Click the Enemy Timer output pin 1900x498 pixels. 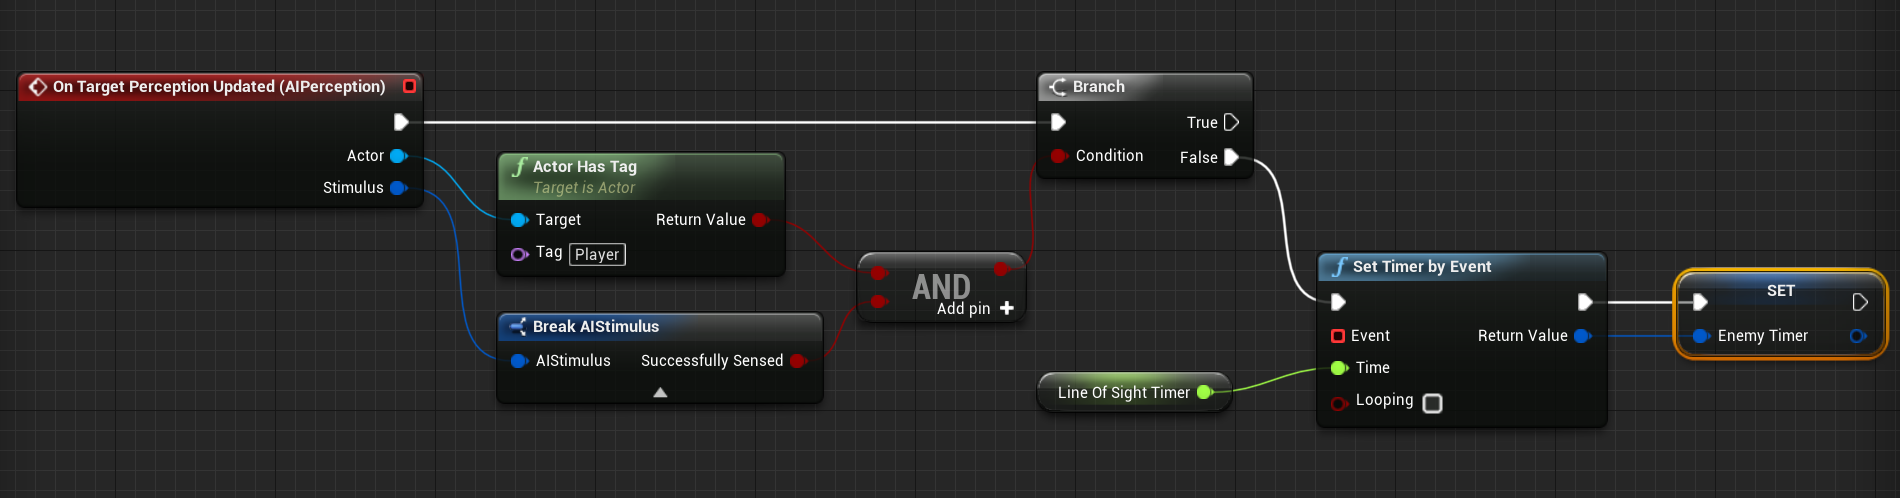point(1858,336)
